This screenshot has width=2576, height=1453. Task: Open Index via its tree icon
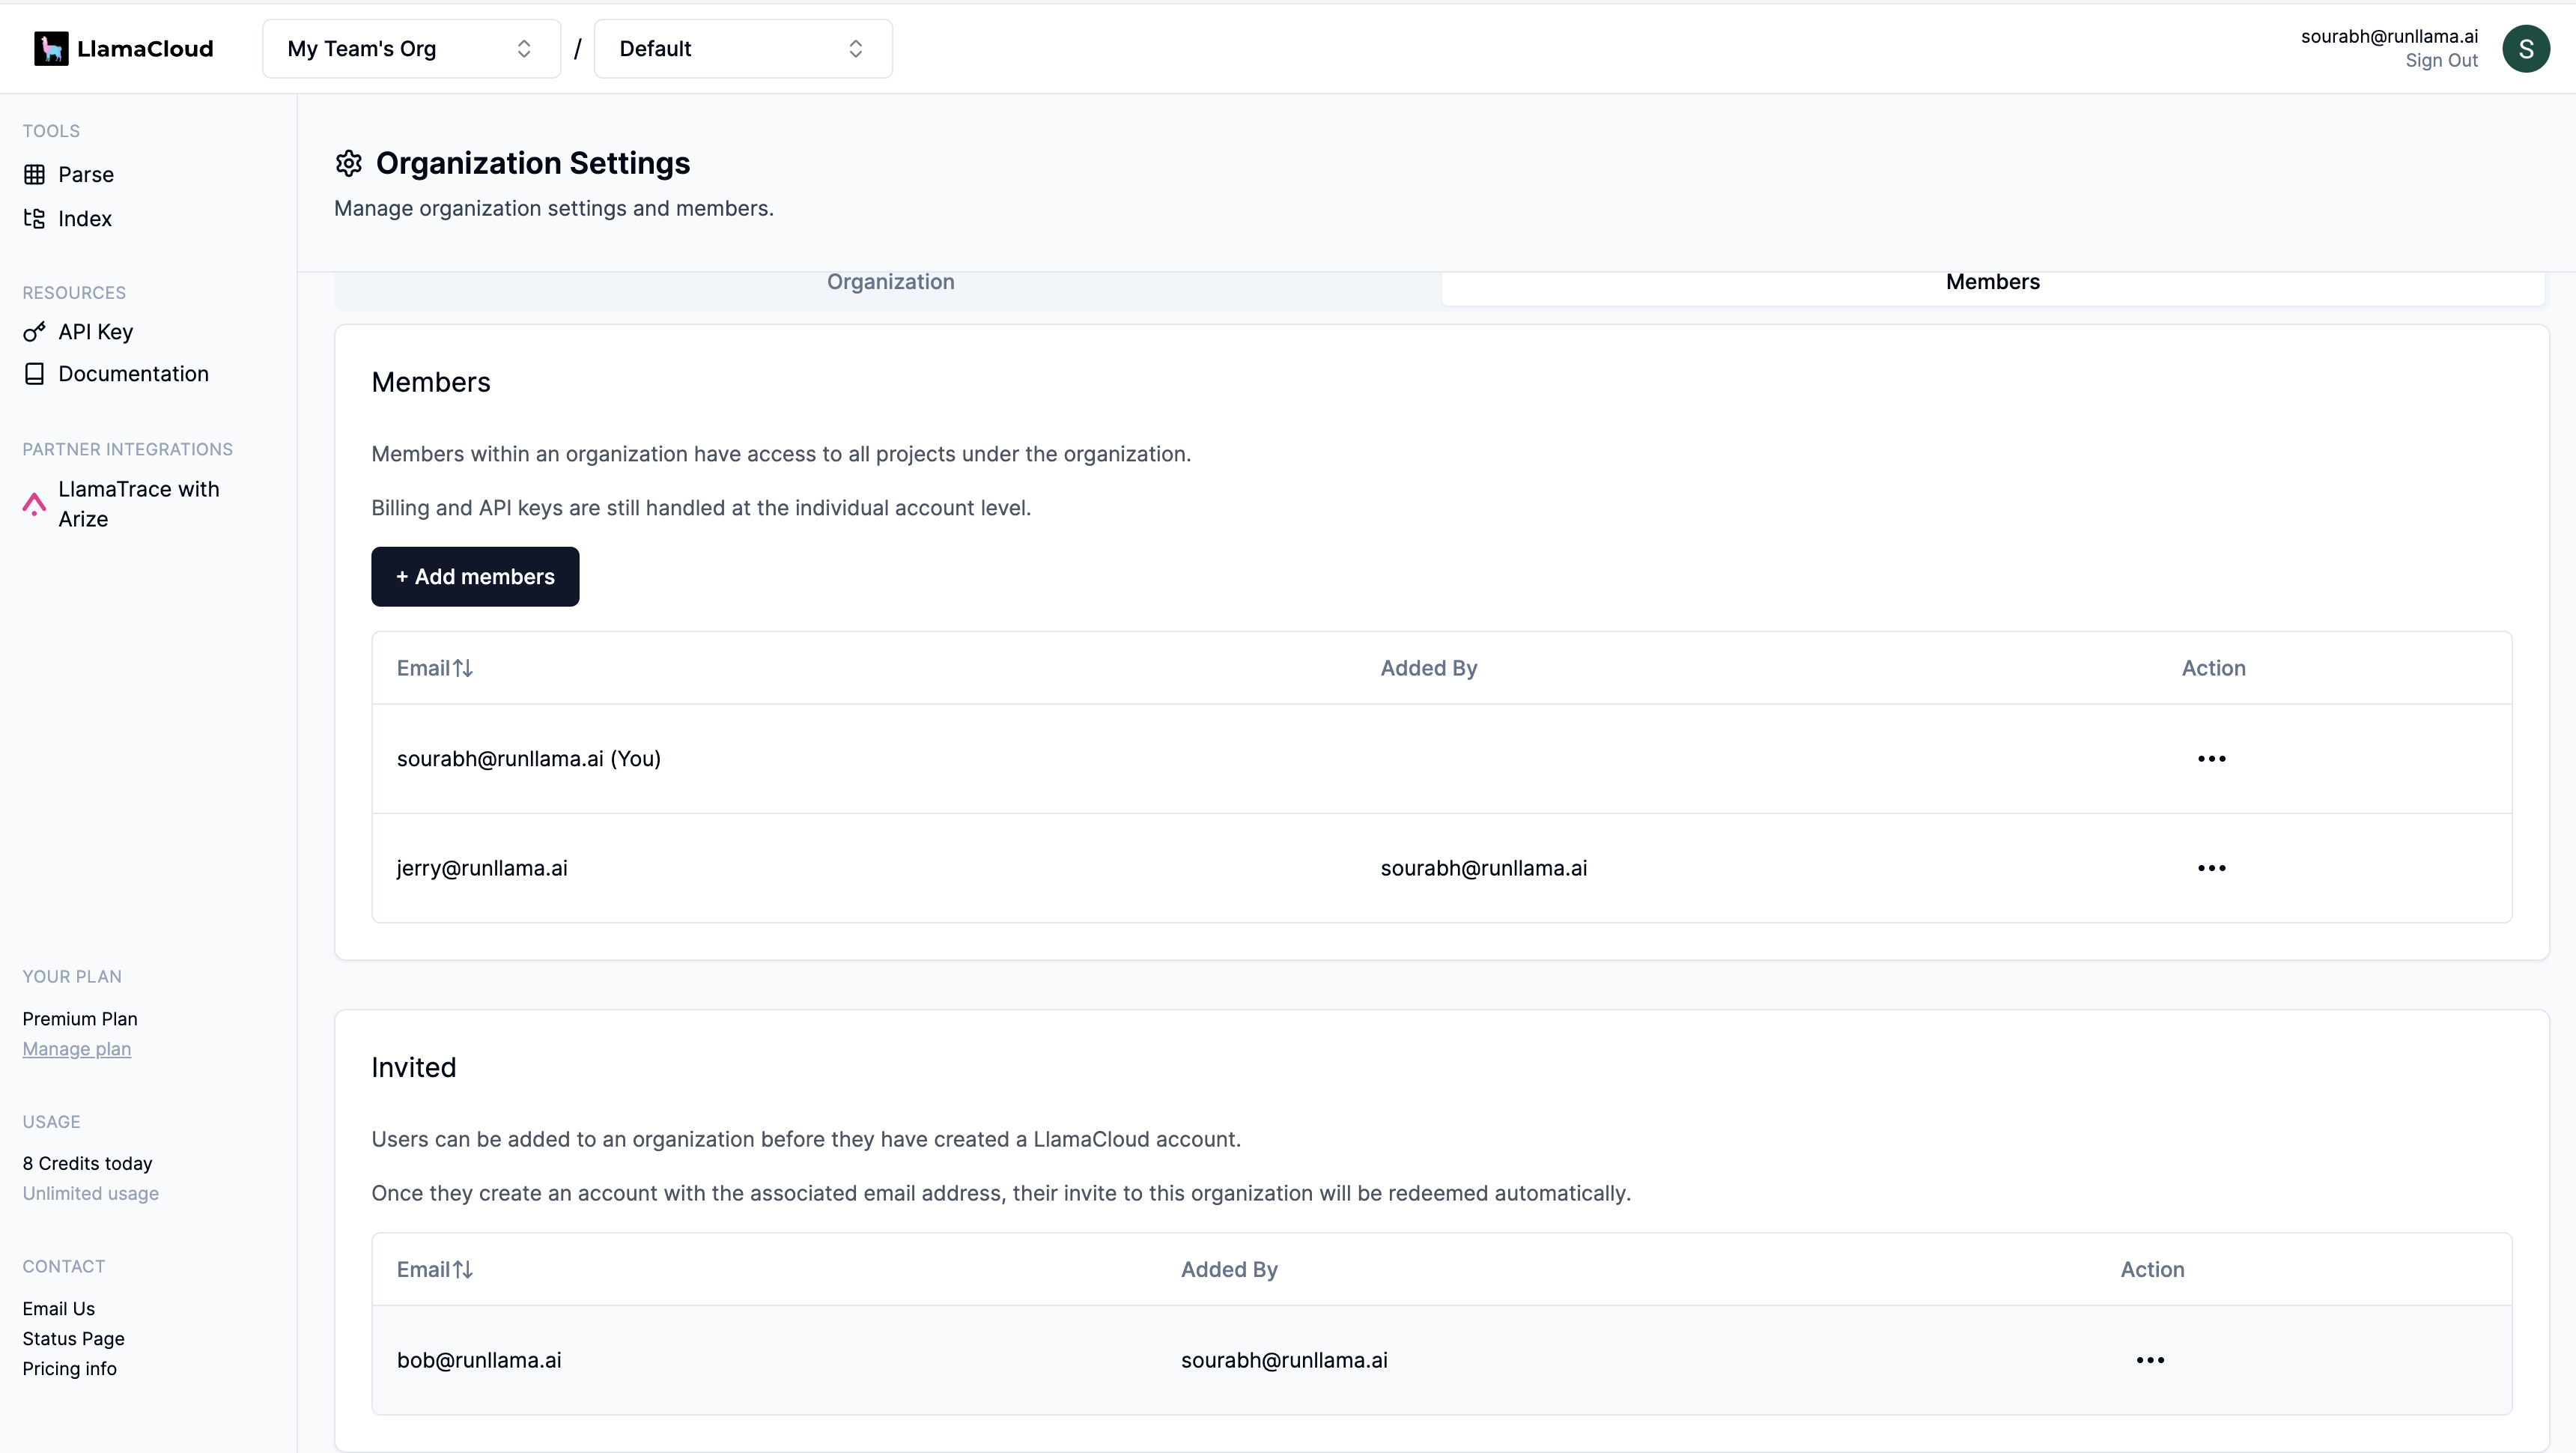coord(35,219)
